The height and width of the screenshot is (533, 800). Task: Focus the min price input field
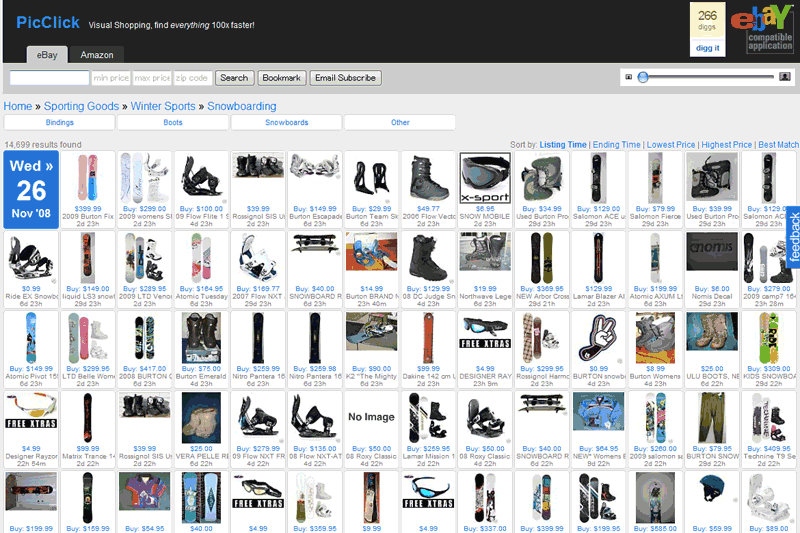tap(111, 78)
